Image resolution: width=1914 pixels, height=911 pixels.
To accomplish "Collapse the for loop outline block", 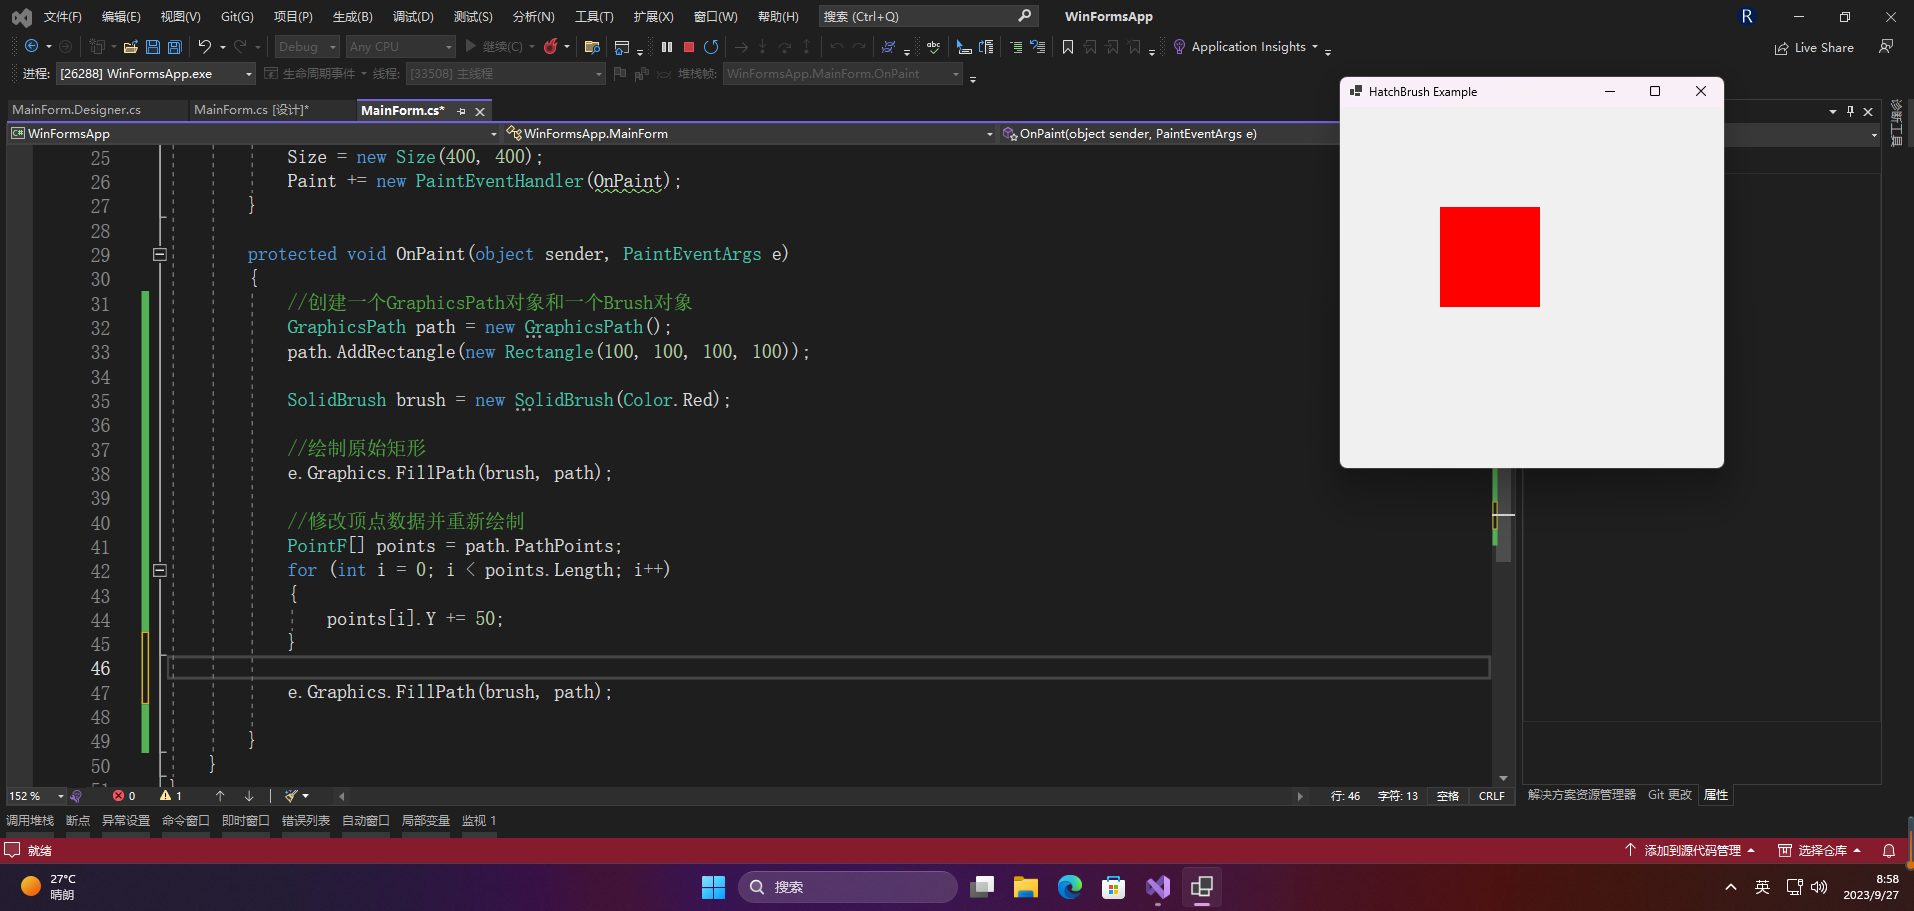I will (159, 570).
